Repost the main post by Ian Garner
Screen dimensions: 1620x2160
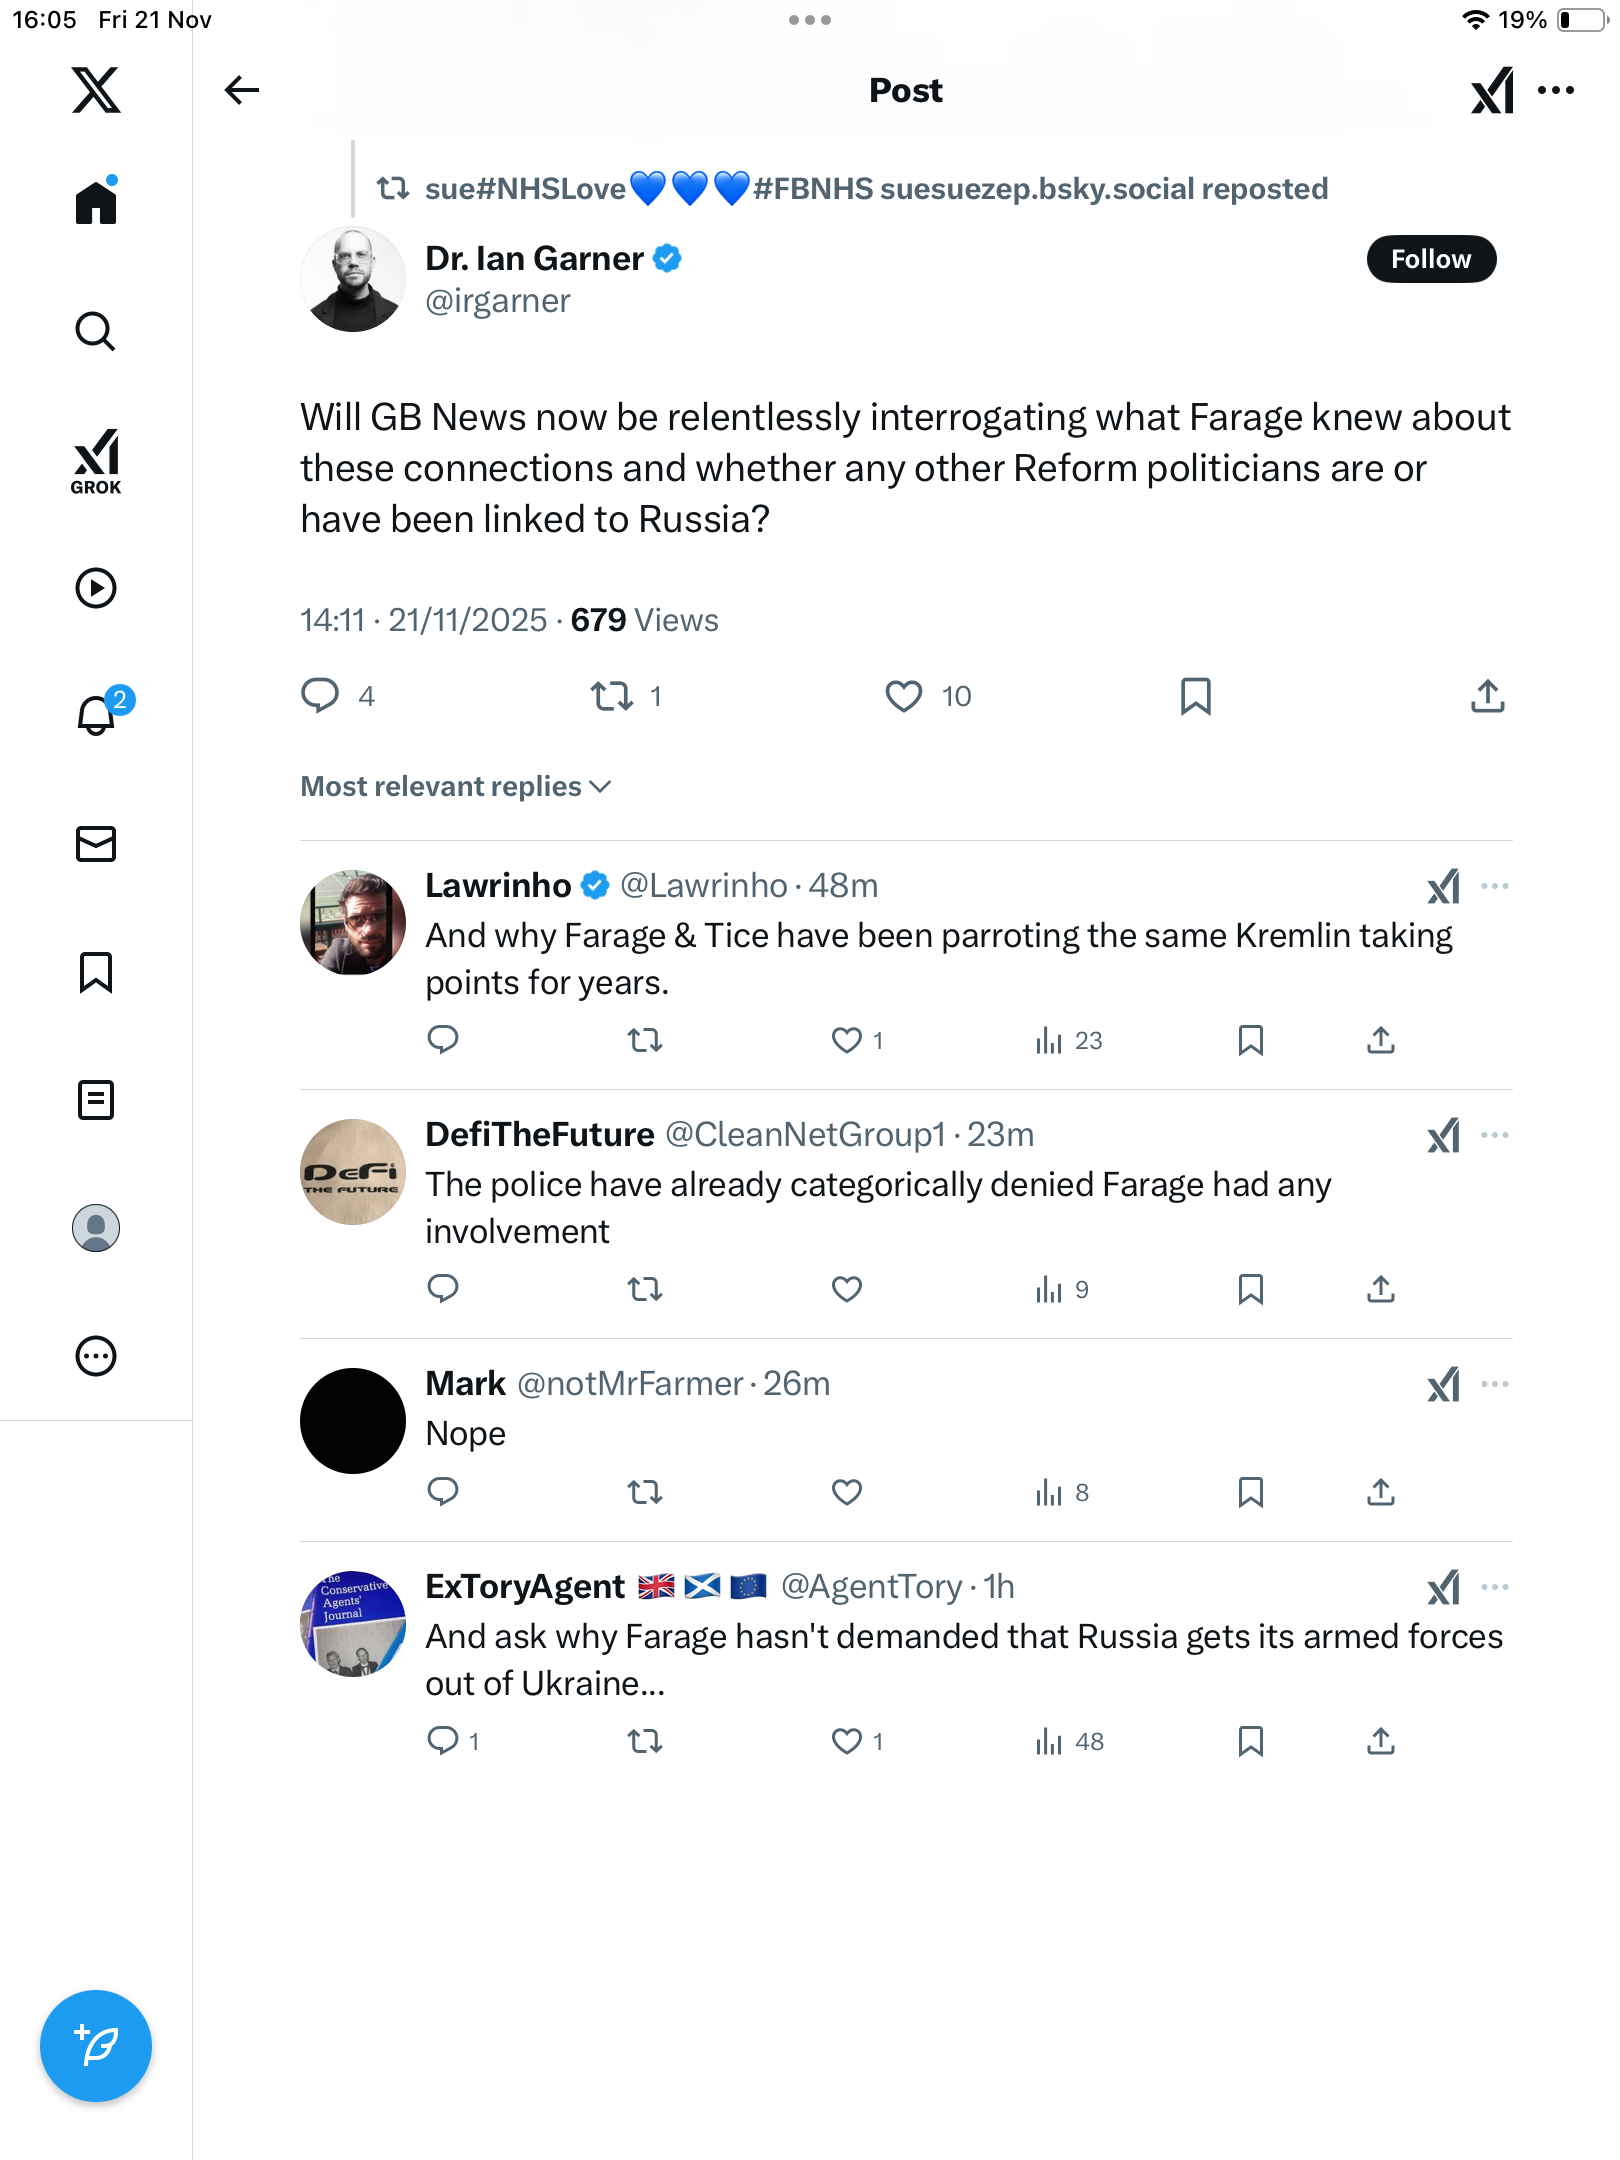611,696
